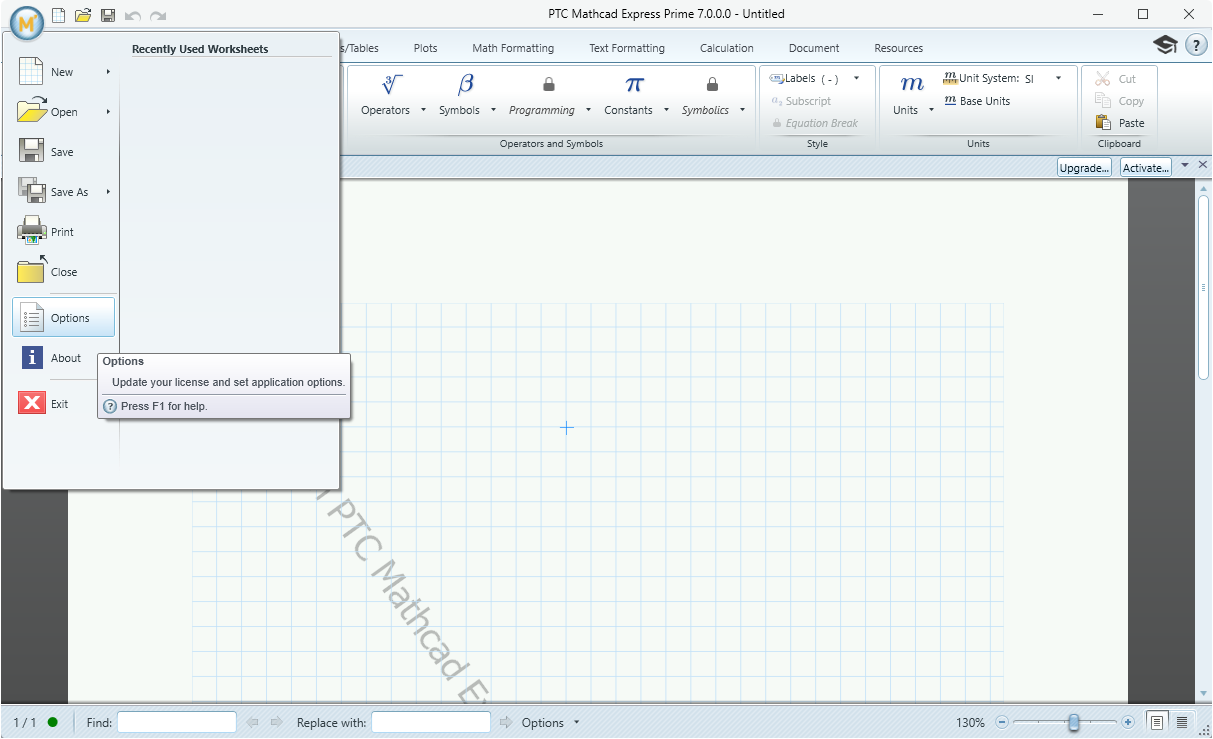Viewport: 1213px width, 739px height.
Task: Click the Symbols beta icon
Action: [x=466, y=84]
